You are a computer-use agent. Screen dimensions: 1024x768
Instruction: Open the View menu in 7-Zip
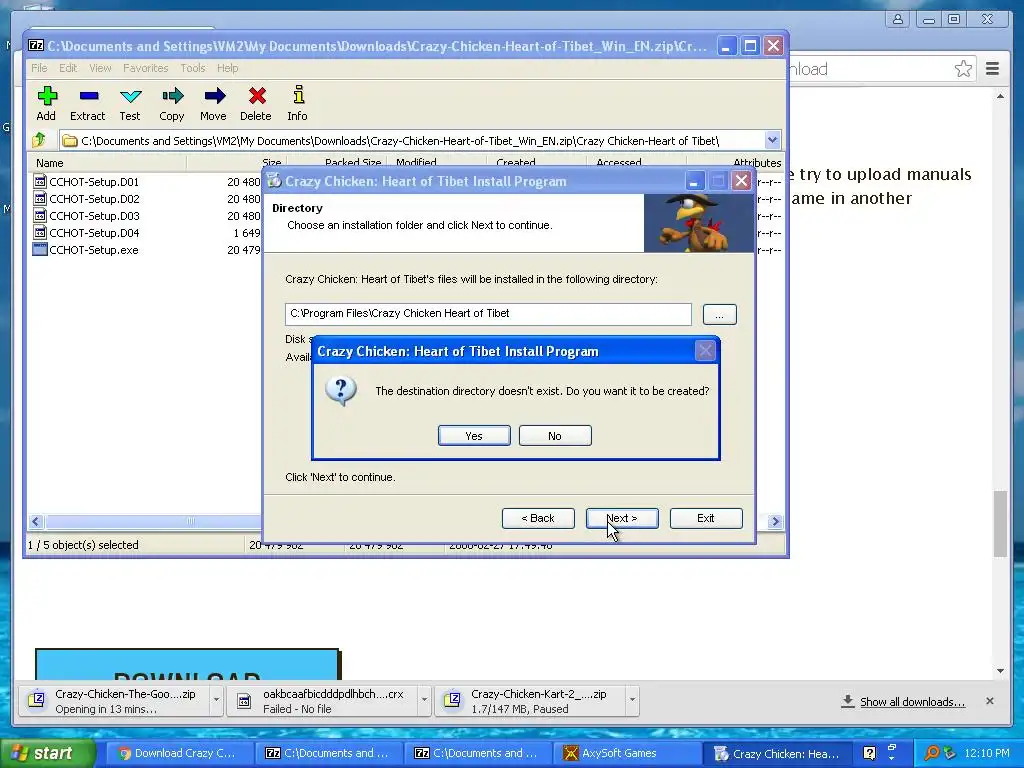pos(100,68)
